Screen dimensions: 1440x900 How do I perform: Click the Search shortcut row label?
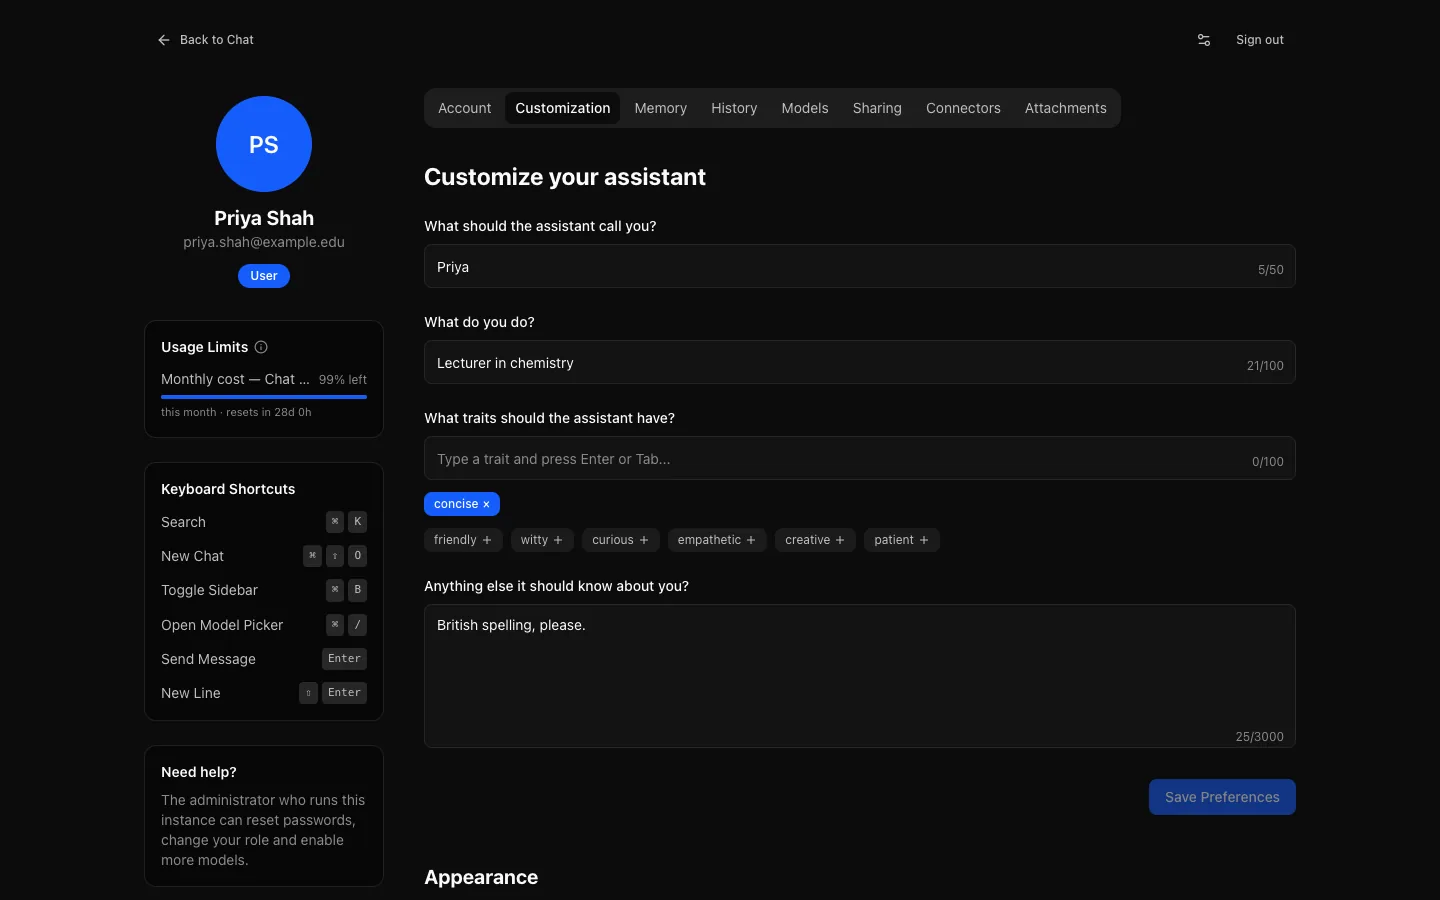coord(183,522)
